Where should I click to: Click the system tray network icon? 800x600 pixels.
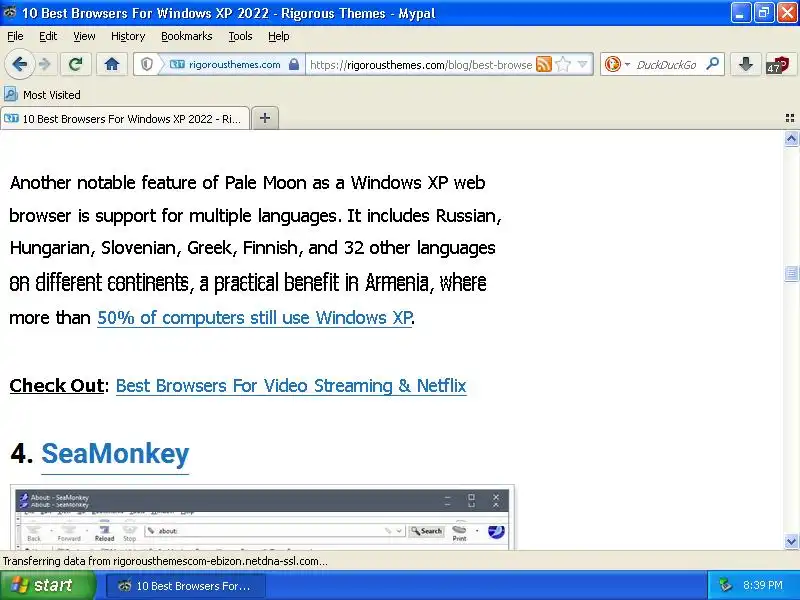(x=725, y=585)
